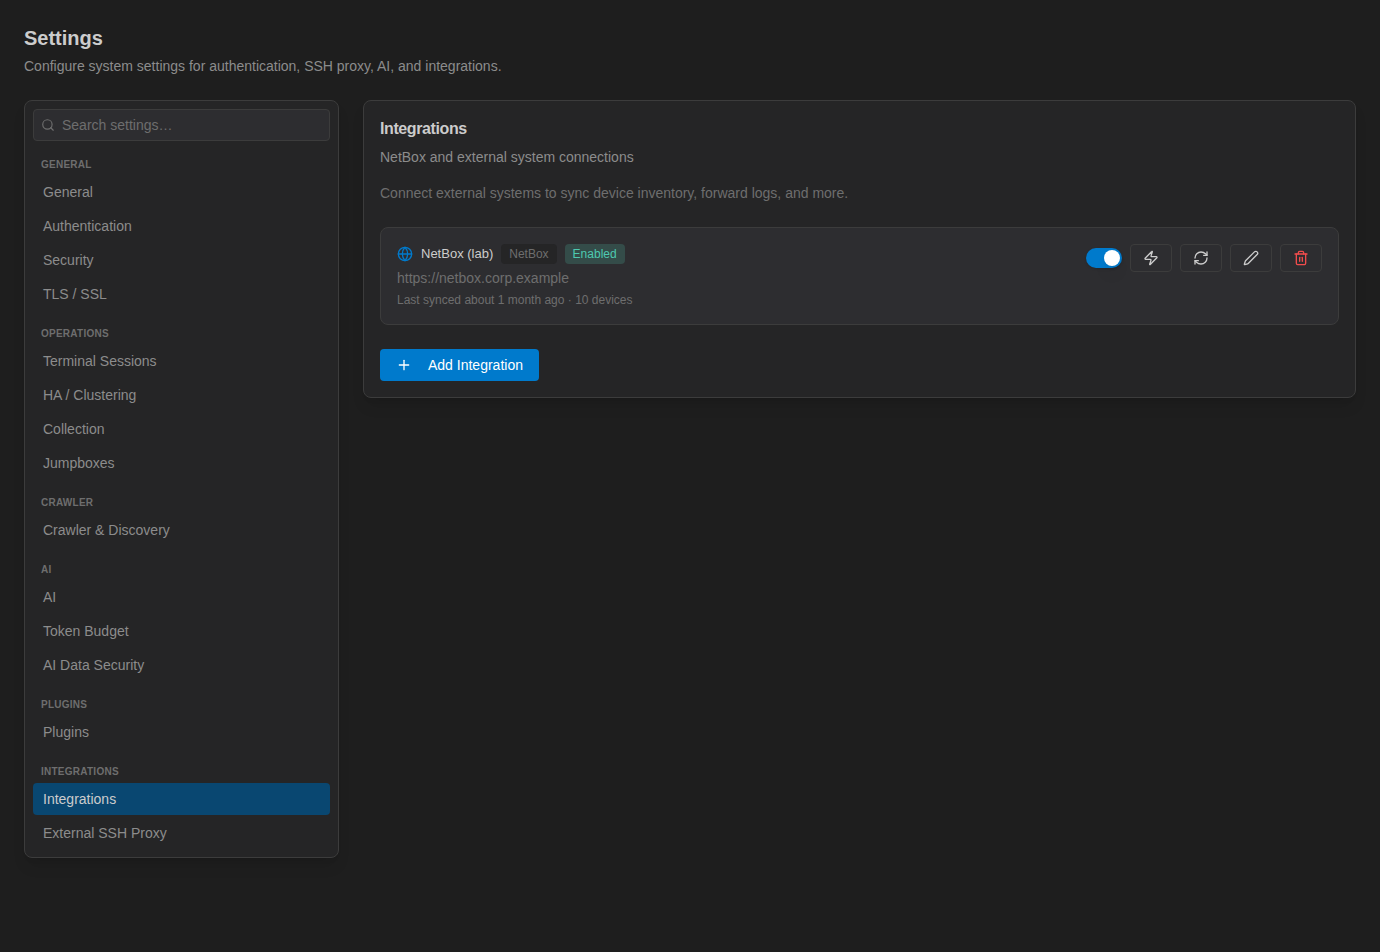Image resolution: width=1380 pixels, height=952 pixels.
Task: Select the highlighted Integrations item
Action: click(x=181, y=799)
